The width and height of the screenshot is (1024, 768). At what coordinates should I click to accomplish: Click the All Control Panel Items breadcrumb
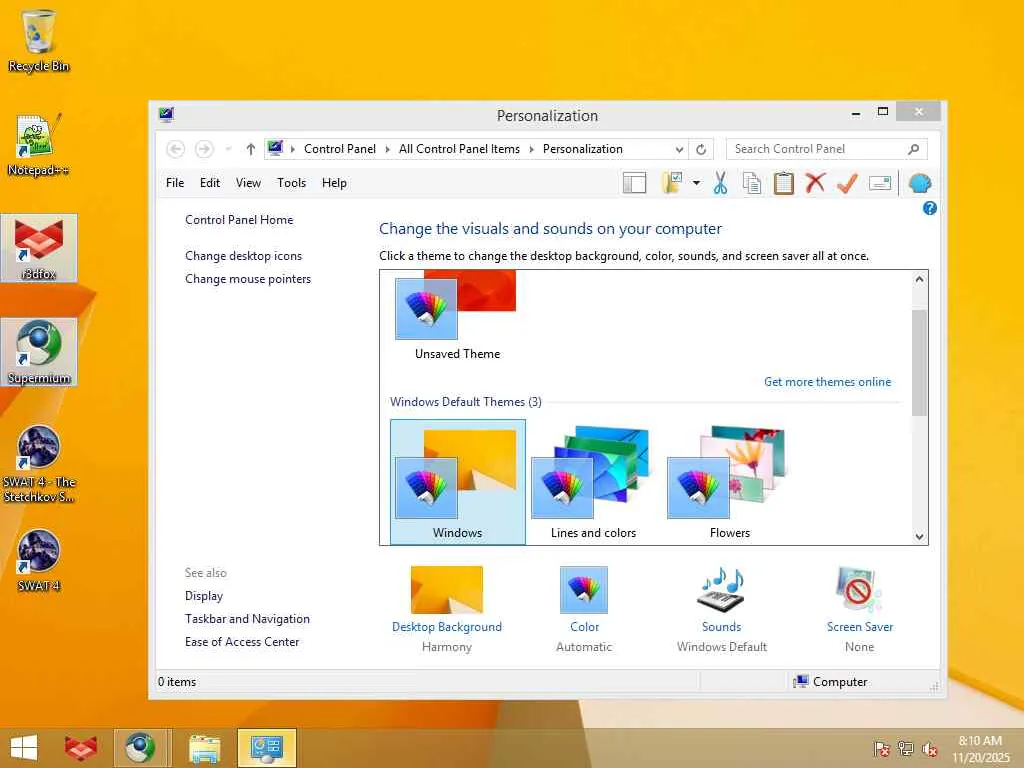coord(459,149)
